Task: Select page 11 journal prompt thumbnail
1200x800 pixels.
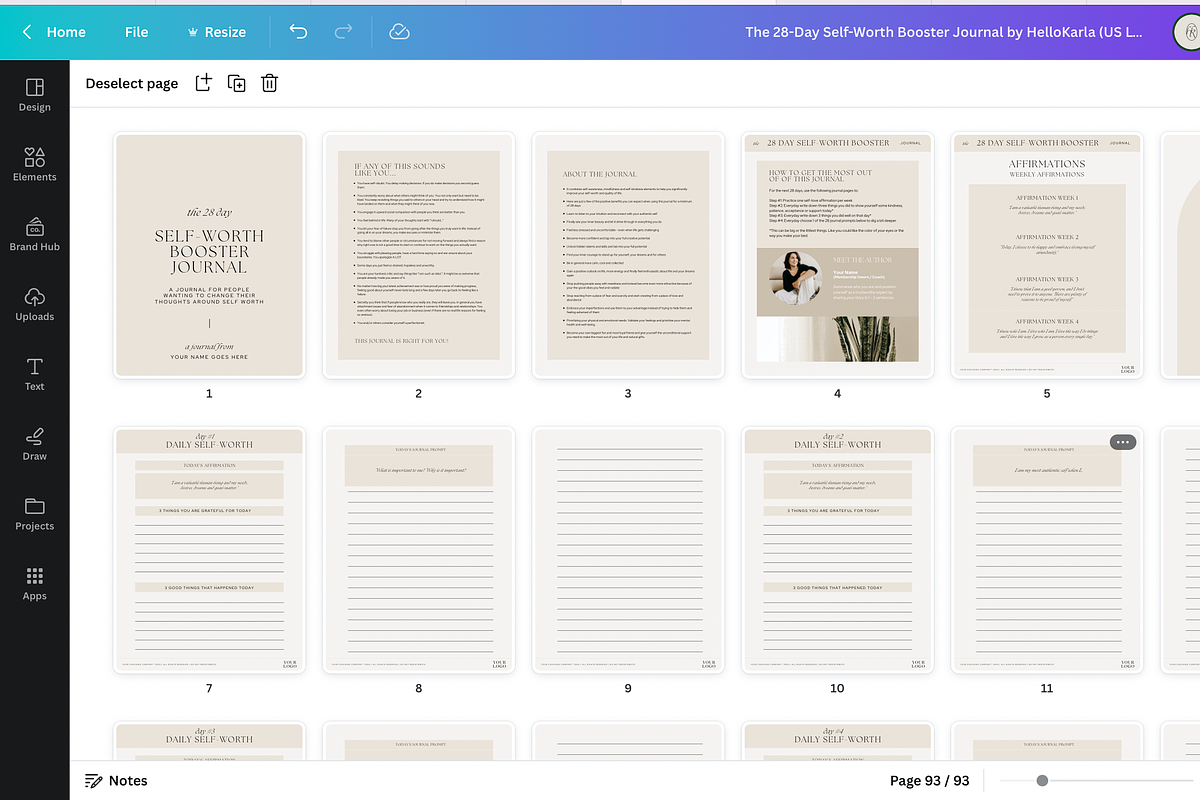Action: click(x=1047, y=550)
